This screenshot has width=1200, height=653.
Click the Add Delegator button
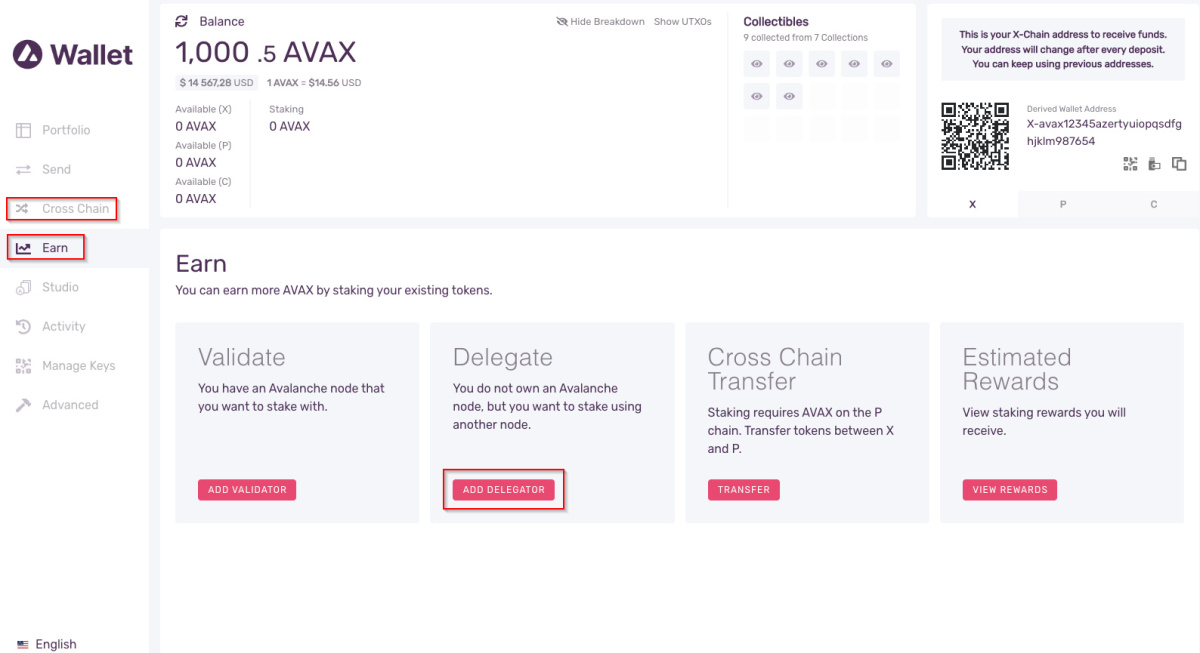point(504,490)
